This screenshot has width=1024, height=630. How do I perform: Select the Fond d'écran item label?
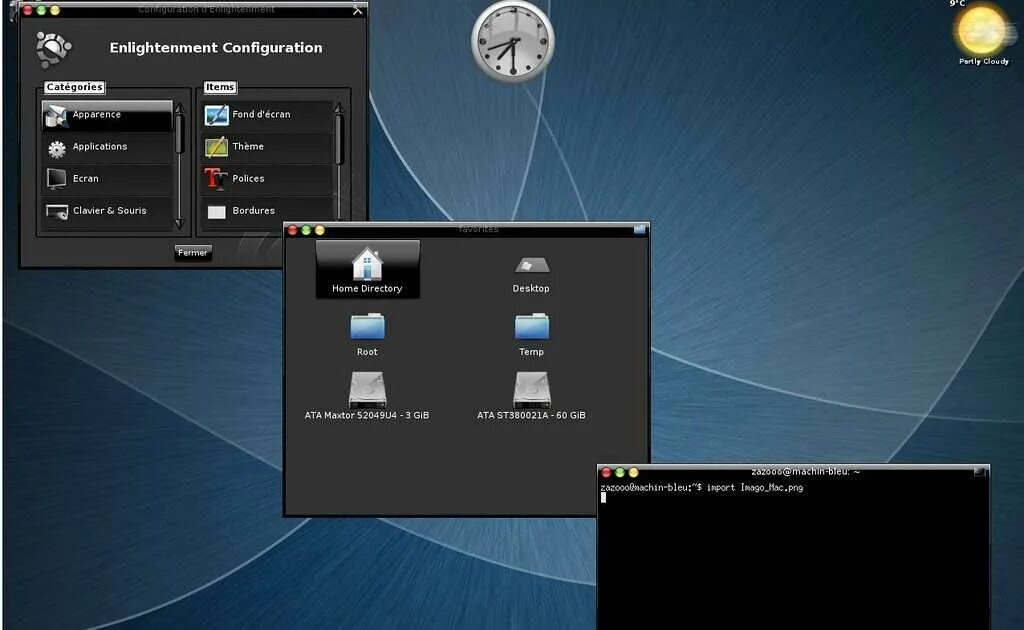coord(261,114)
